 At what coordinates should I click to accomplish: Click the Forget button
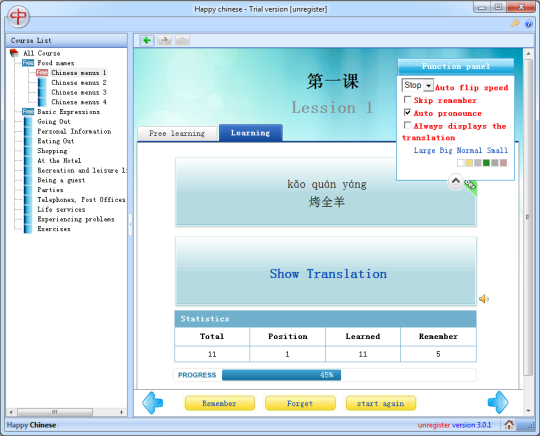coord(300,403)
